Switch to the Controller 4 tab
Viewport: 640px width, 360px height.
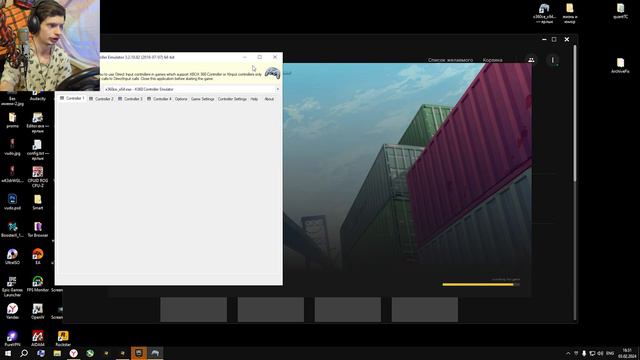(159, 99)
